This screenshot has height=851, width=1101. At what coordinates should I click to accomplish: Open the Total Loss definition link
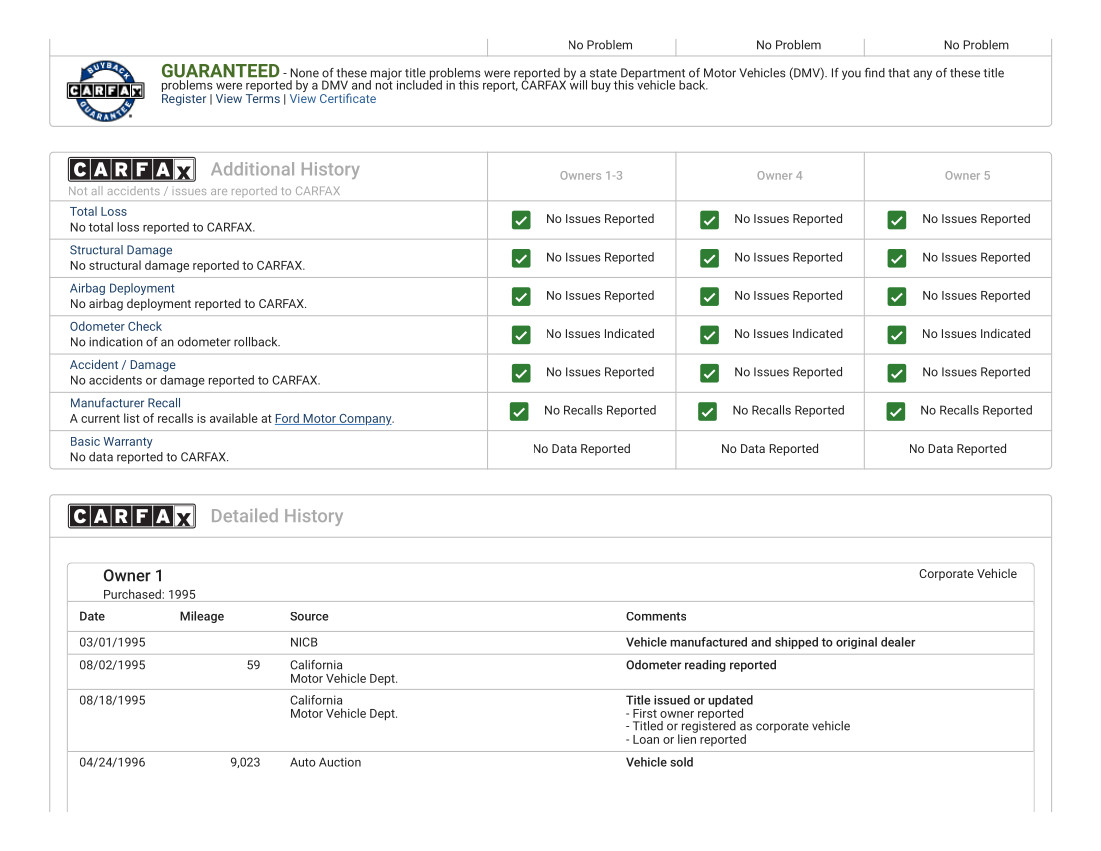coord(98,211)
